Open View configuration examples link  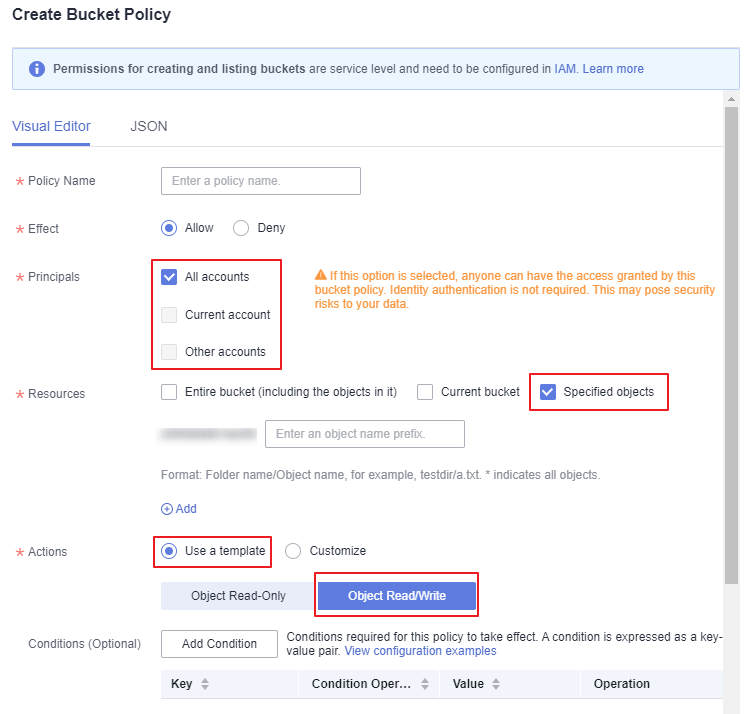coord(420,651)
